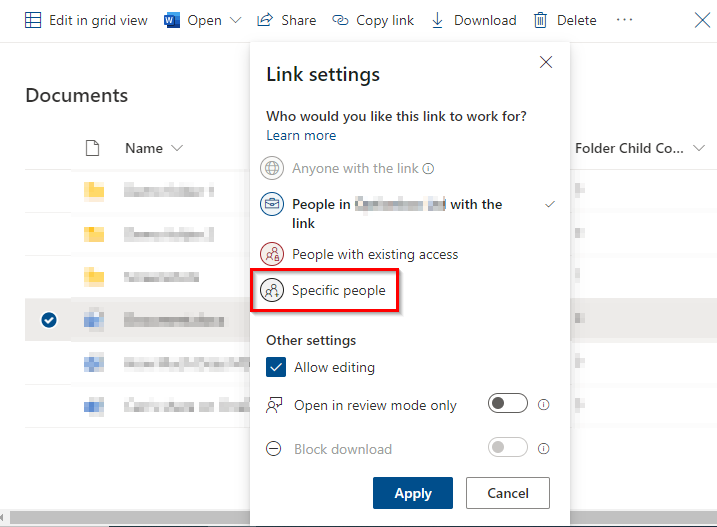Screen dimensions: 717x527
Task: Click the Edit in grid view label
Action: point(98,20)
